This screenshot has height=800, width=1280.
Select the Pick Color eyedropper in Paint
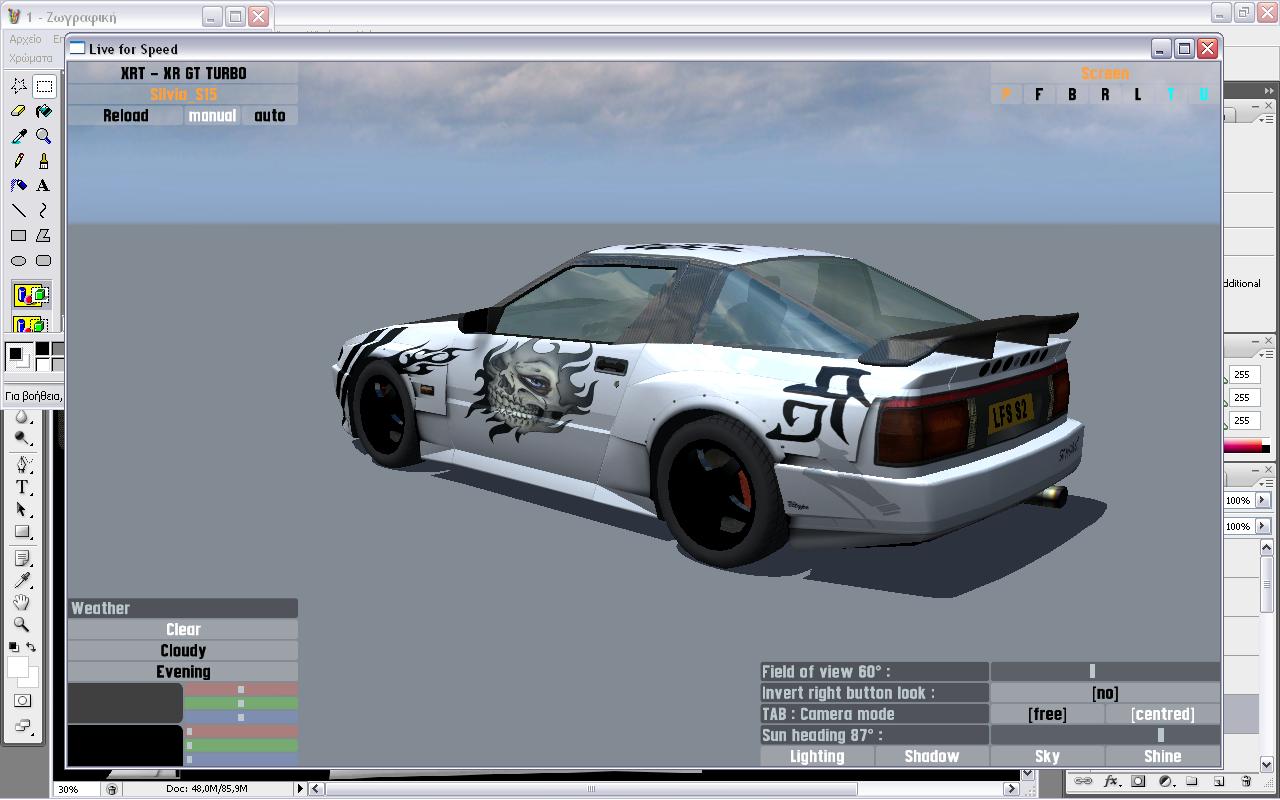(19, 136)
